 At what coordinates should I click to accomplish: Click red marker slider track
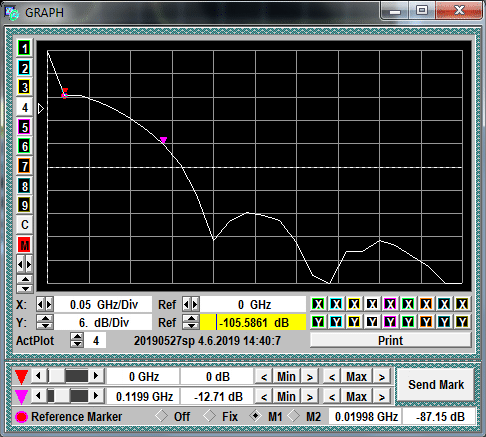(x=67, y=376)
